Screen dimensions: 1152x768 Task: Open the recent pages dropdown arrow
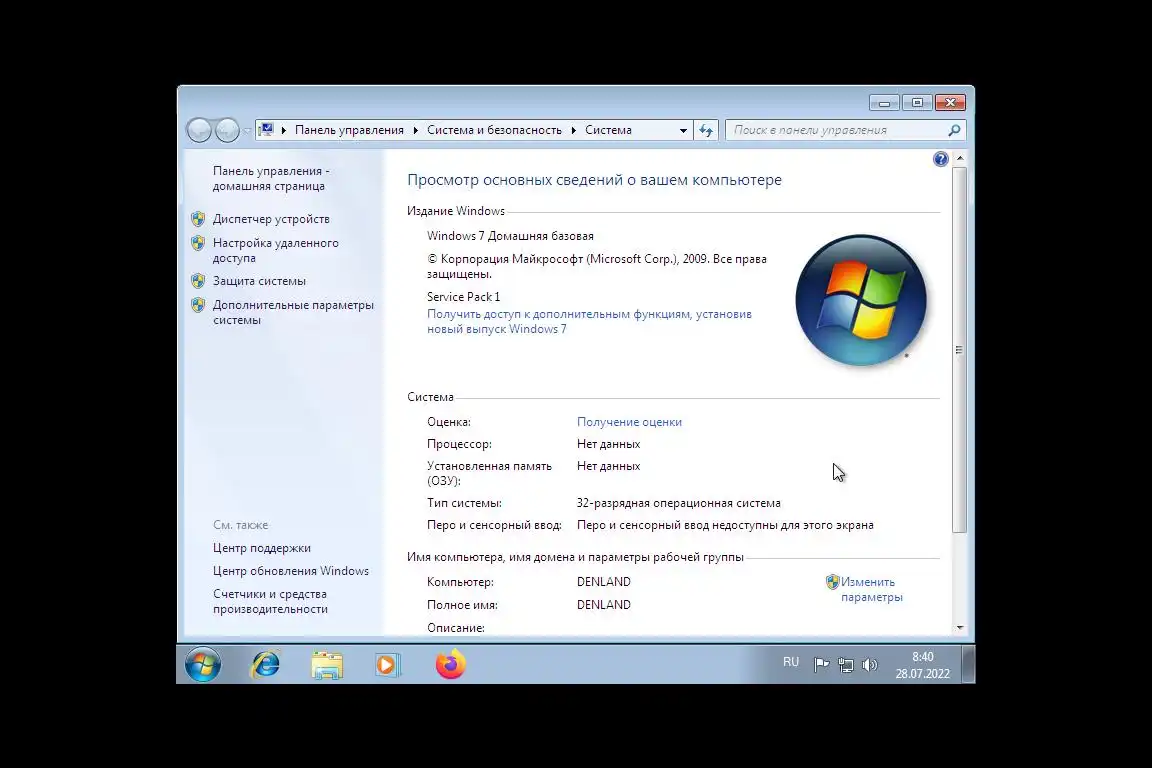pos(247,131)
